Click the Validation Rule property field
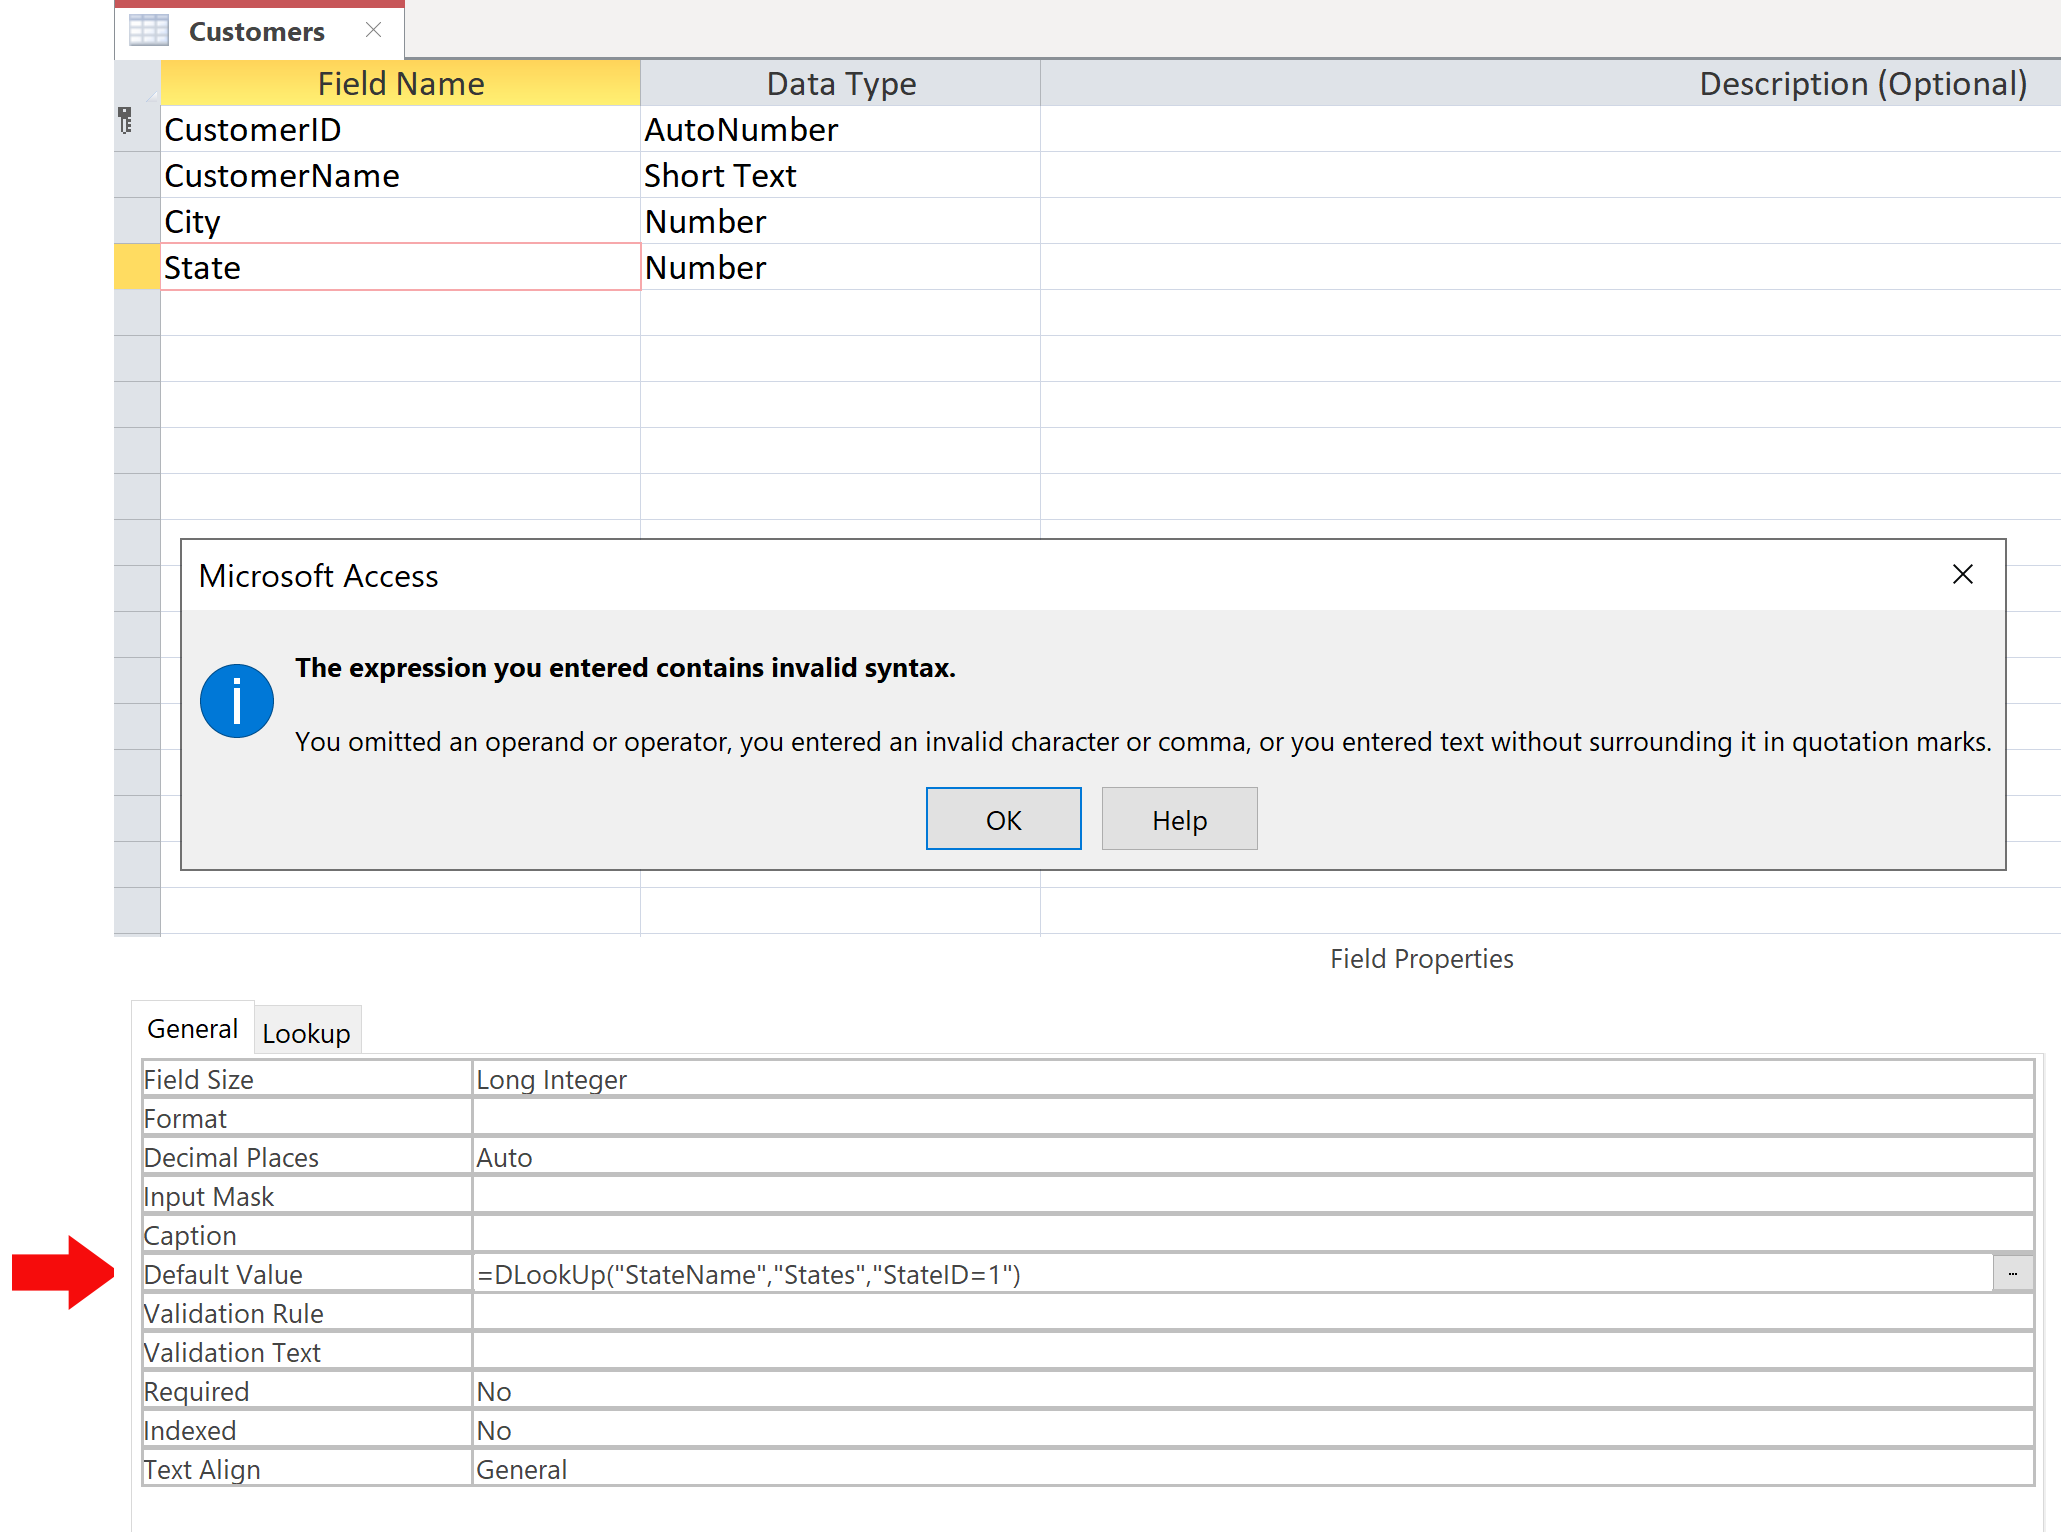The width and height of the screenshot is (2061, 1532). click(1252, 1313)
